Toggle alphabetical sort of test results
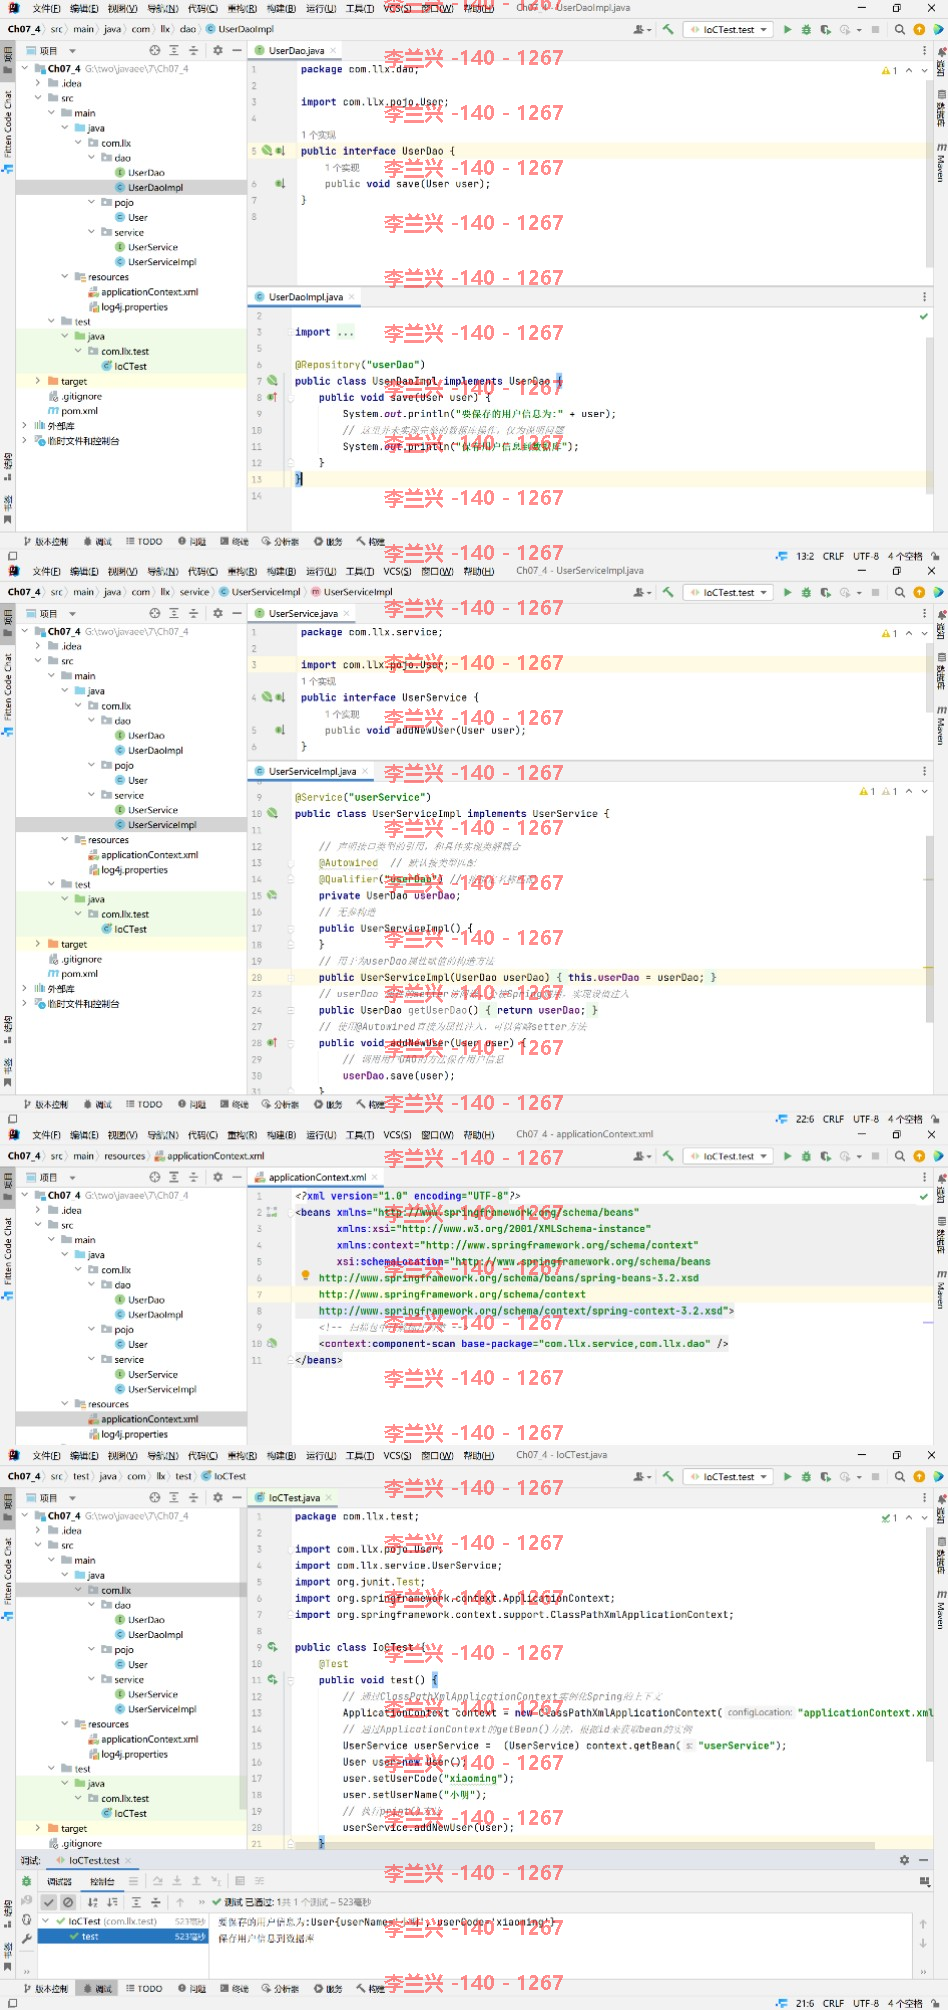This screenshot has width=948, height=2010. point(93,1902)
